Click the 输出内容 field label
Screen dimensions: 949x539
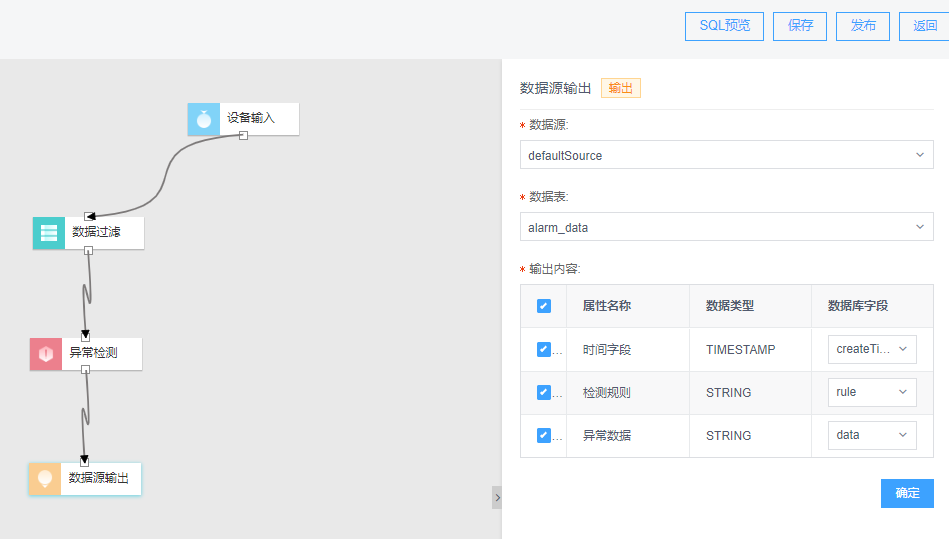point(554,269)
